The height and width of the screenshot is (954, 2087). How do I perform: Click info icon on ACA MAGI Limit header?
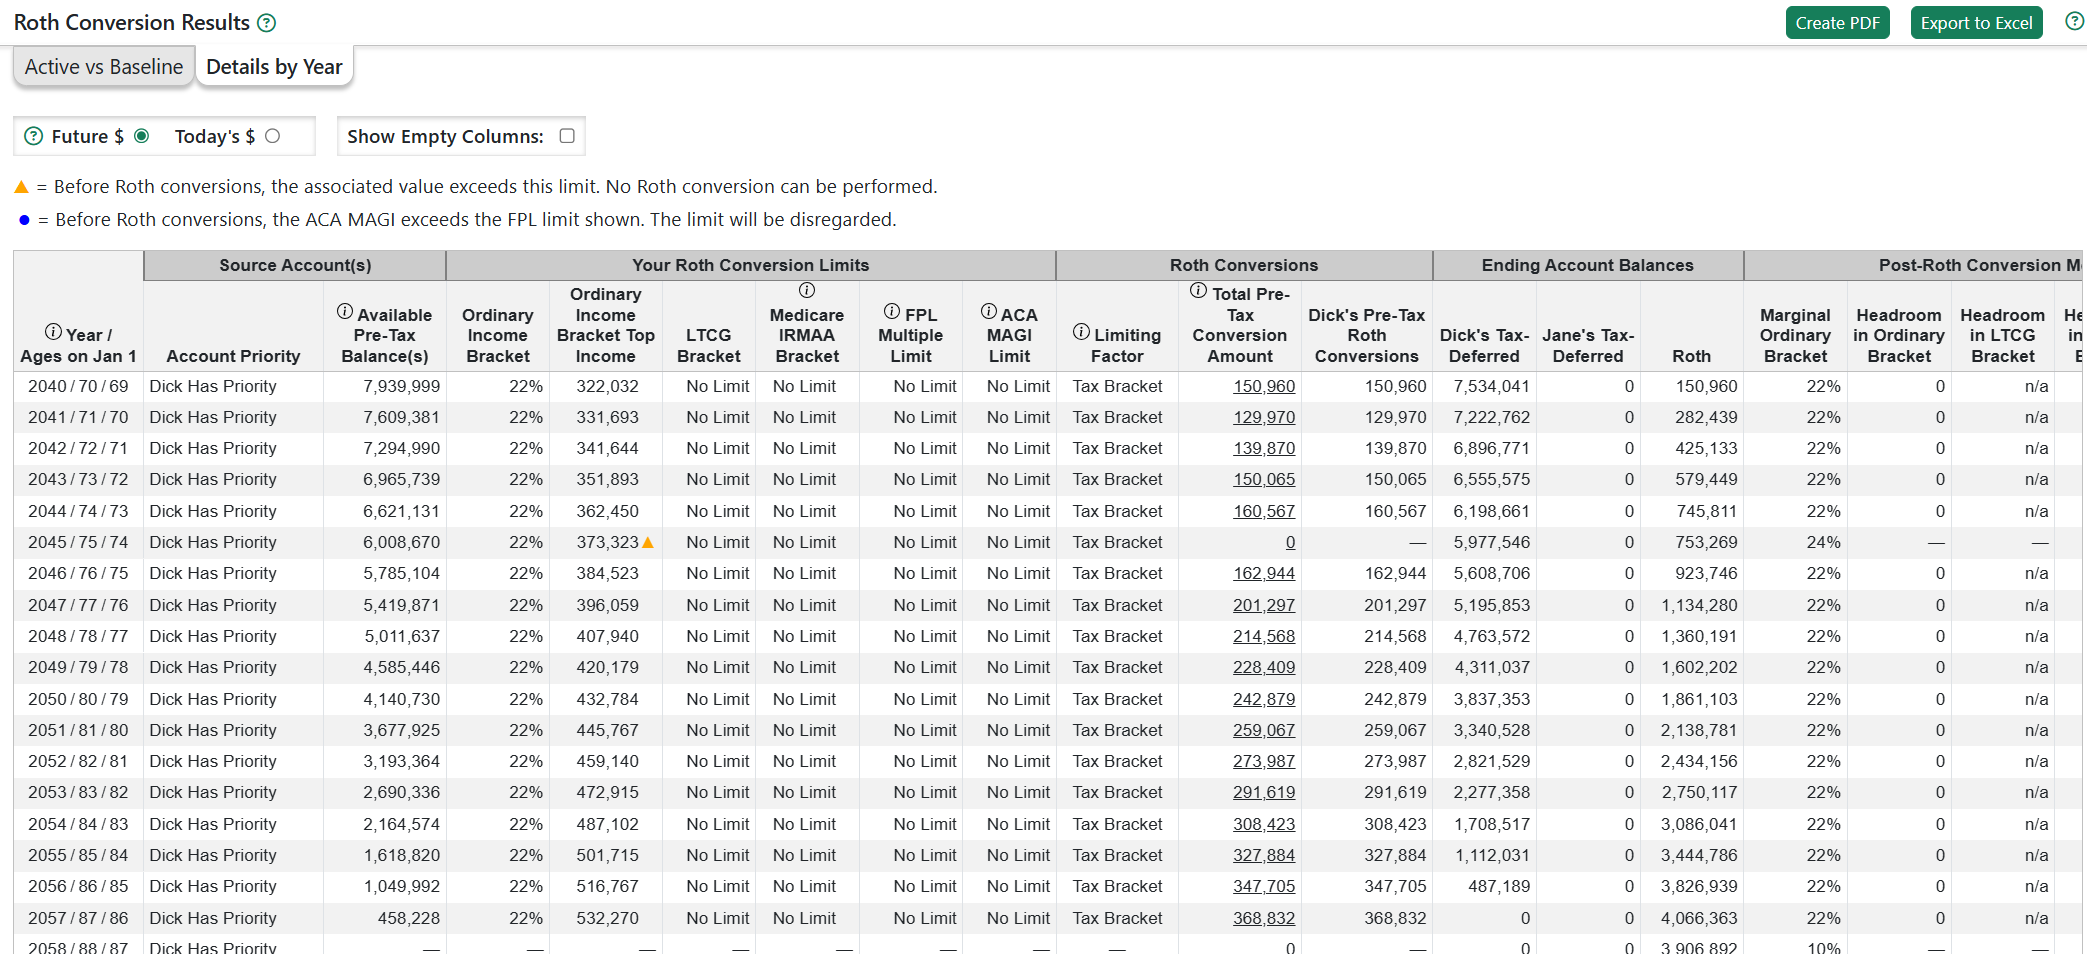tap(989, 311)
